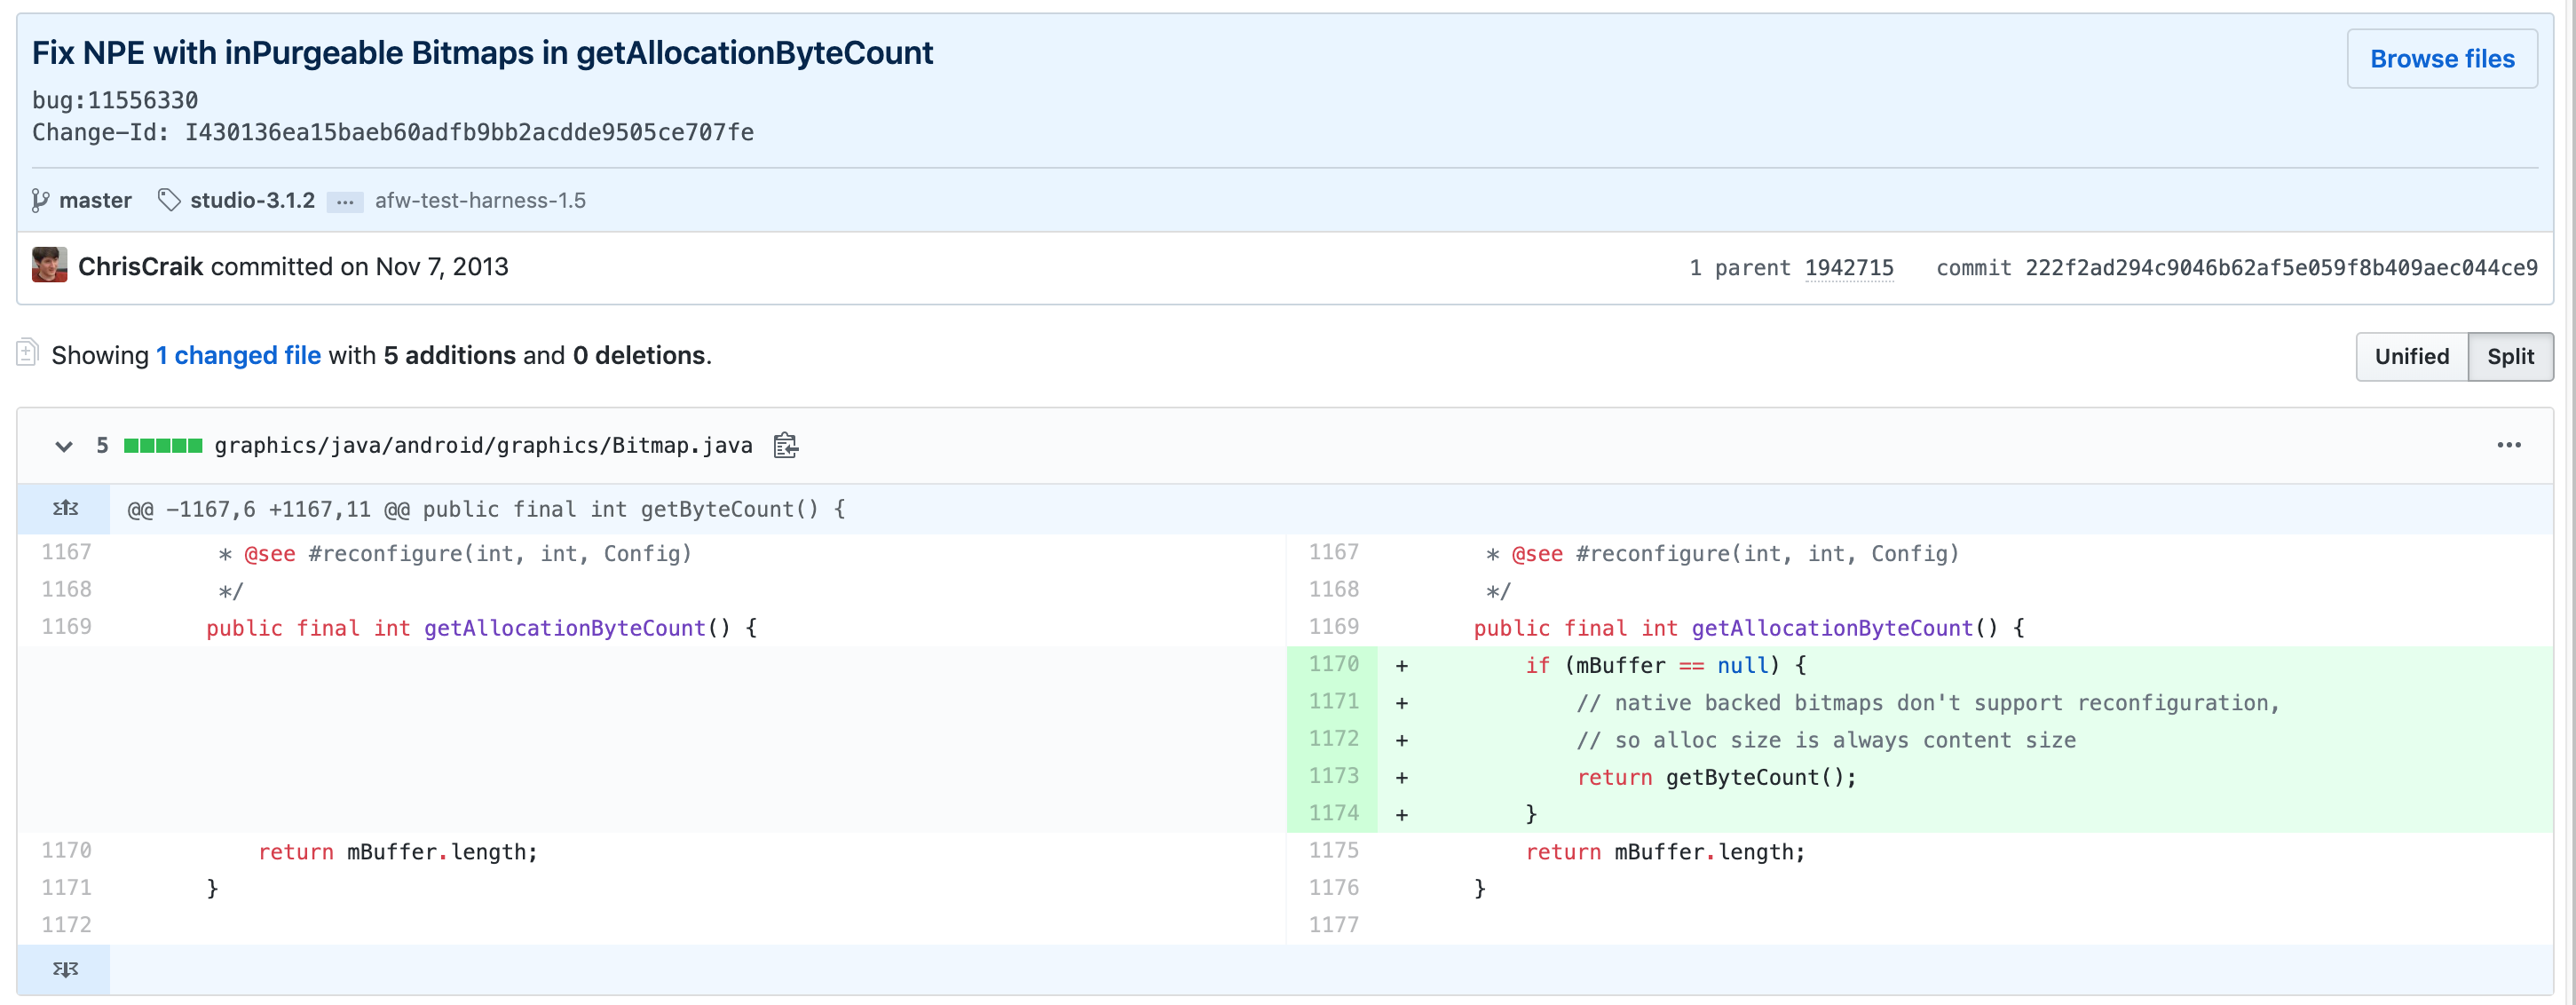Screen dimensions: 2576x1005
Task: Click the tag icon beside studio-3.1.2
Action: [x=169, y=201]
